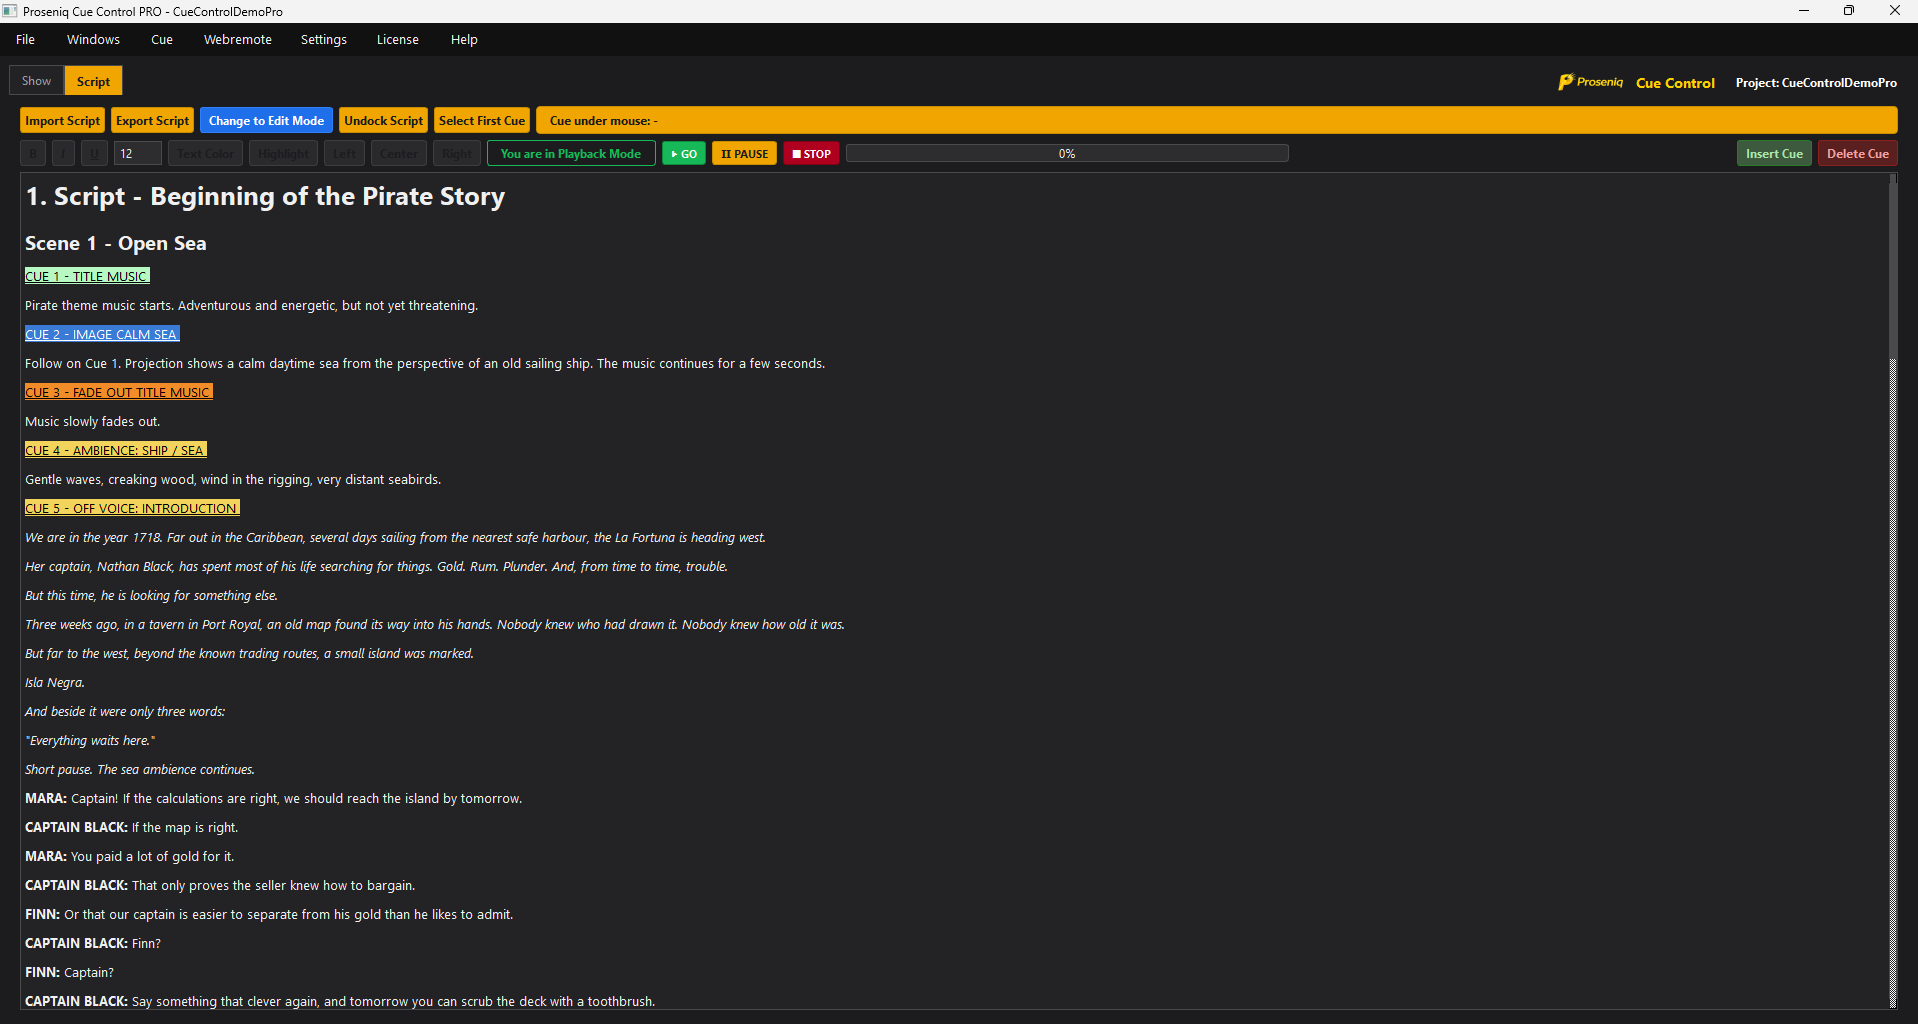
Task: Click the 0% progress bar
Action: pyautogui.click(x=1067, y=153)
